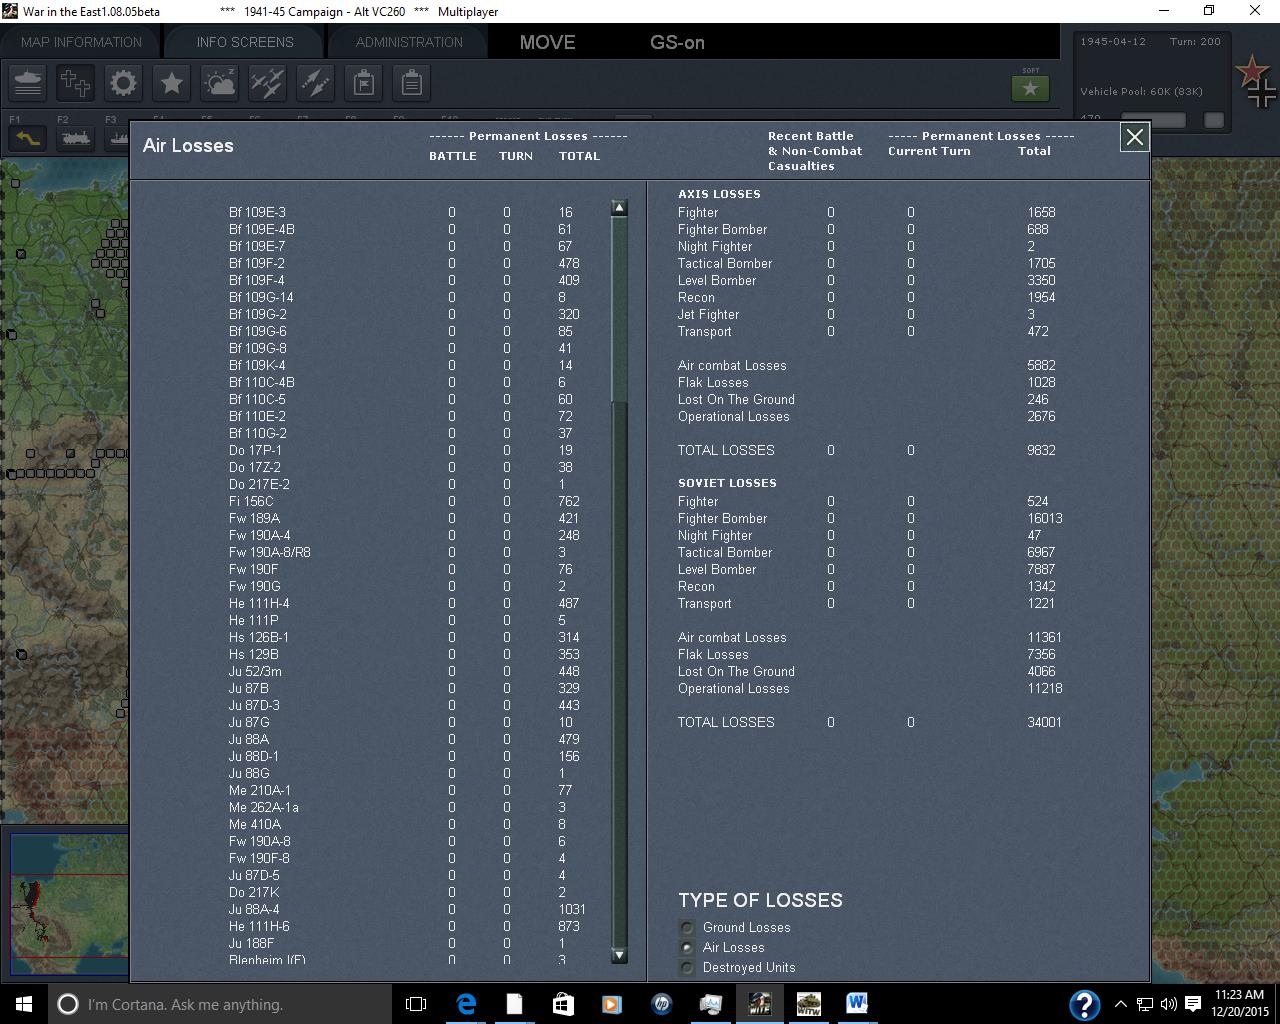Open the INFO SCREENS tab
Viewport: 1280px width, 1024px height.
(x=245, y=42)
